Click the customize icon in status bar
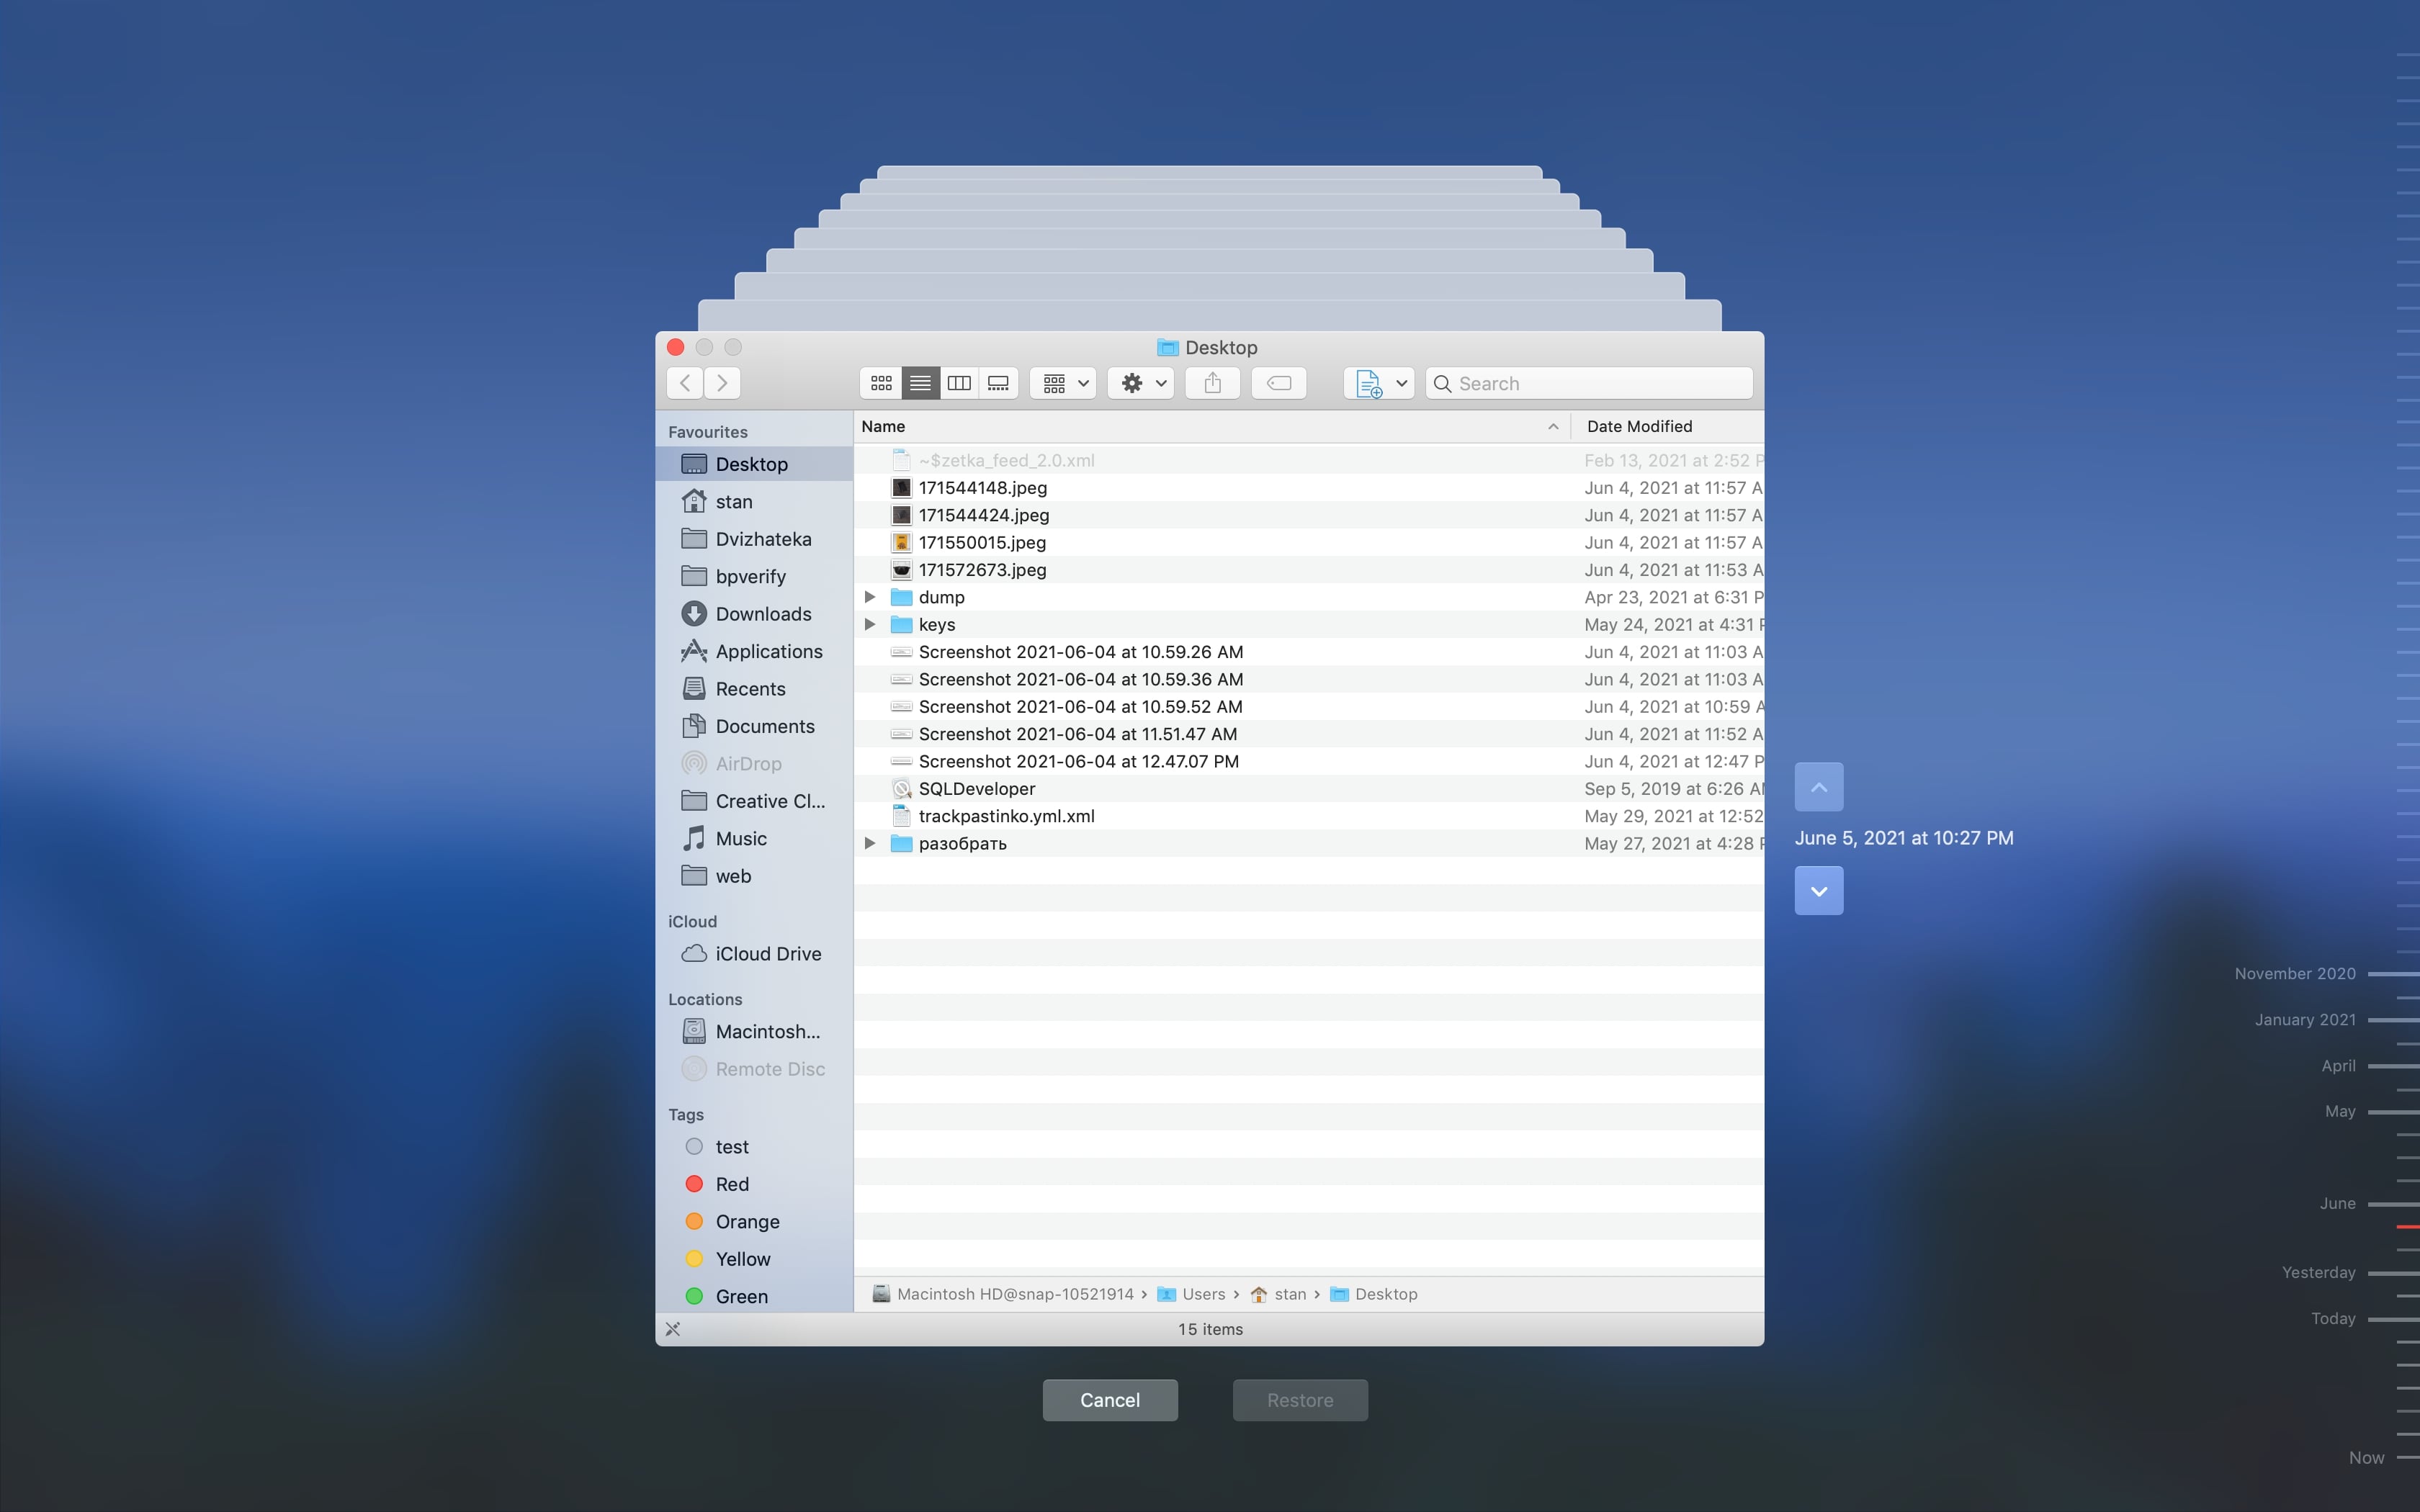Screen dimensions: 2420x1512 673,1329
